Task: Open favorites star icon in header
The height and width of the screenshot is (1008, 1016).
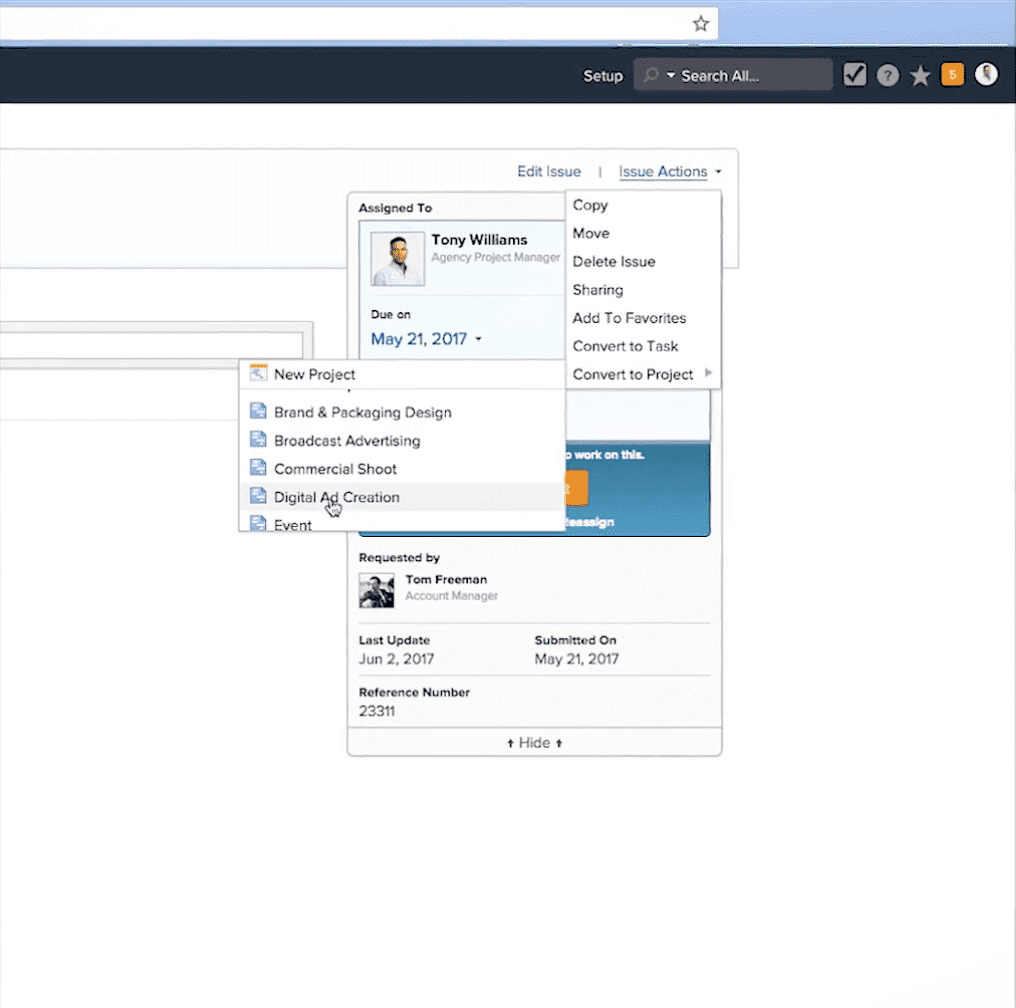Action: [920, 76]
